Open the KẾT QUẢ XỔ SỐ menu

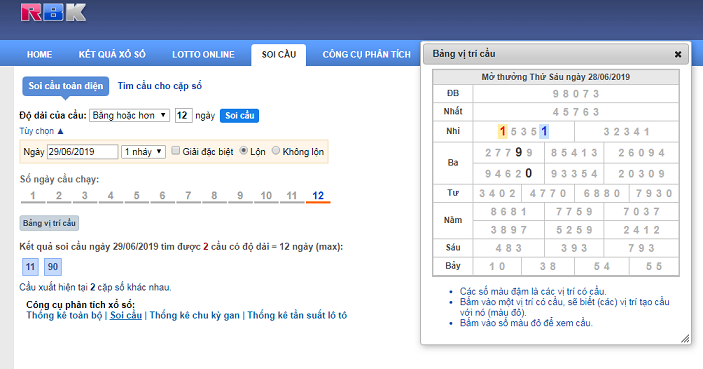click(x=112, y=55)
